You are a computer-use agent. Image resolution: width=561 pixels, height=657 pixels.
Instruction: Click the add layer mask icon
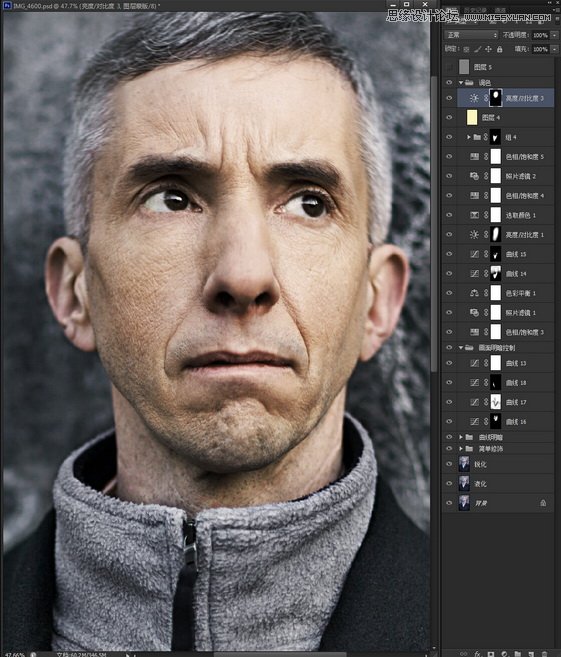coord(491,654)
